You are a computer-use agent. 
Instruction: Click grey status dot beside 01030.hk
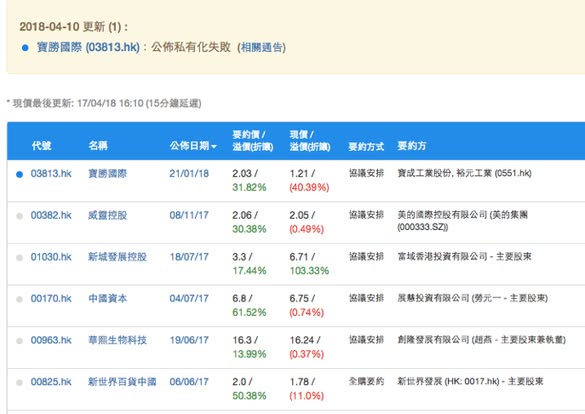[x=19, y=258]
